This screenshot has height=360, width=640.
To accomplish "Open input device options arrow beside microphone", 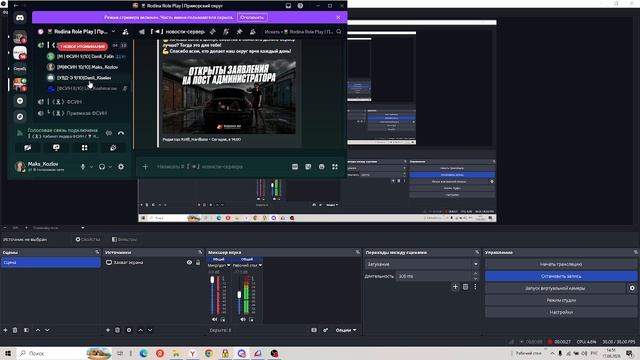I will (91, 167).
